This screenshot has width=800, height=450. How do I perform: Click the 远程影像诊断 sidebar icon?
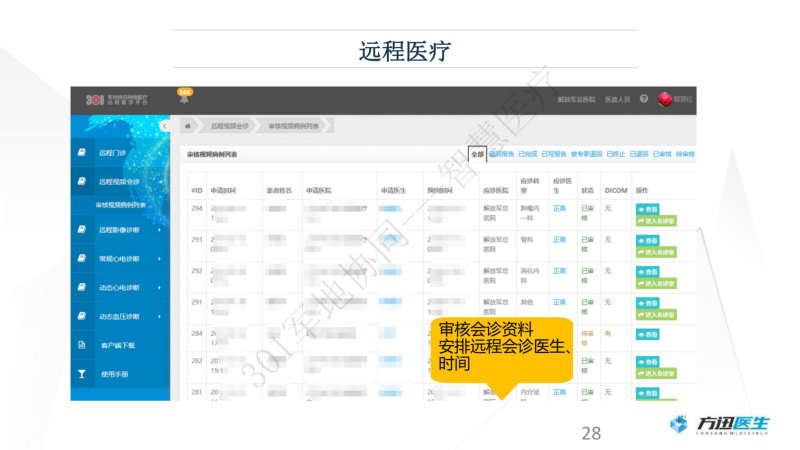click(x=82, y=230)
